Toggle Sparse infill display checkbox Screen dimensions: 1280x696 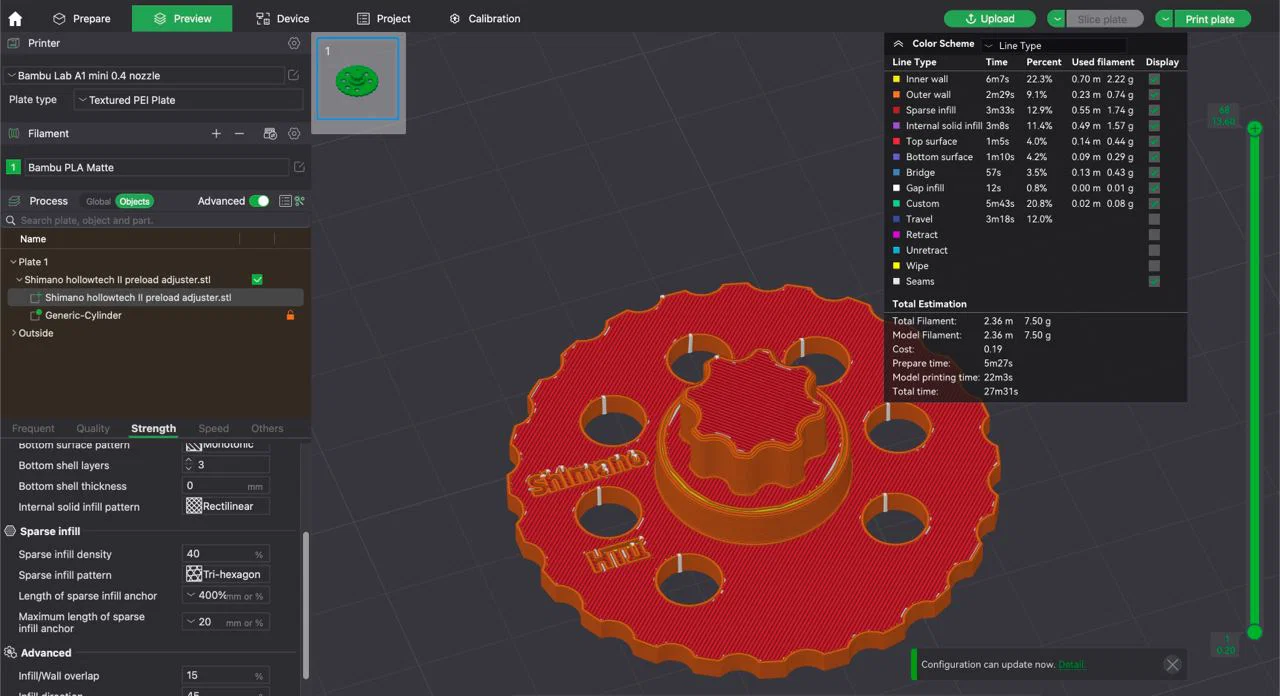[1154, 110]
